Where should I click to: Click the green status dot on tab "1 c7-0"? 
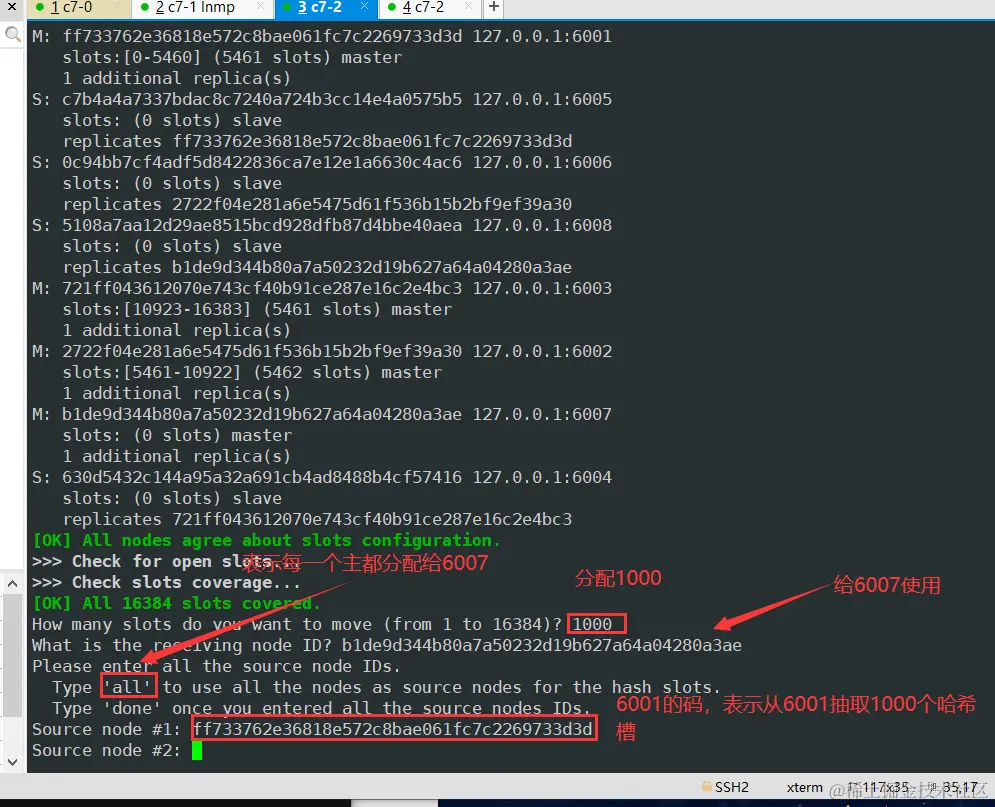tap(40, 8)
